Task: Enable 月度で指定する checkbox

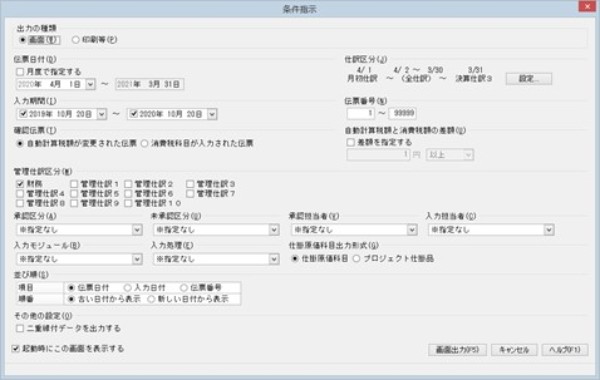Action: click(x=20, y=72)
